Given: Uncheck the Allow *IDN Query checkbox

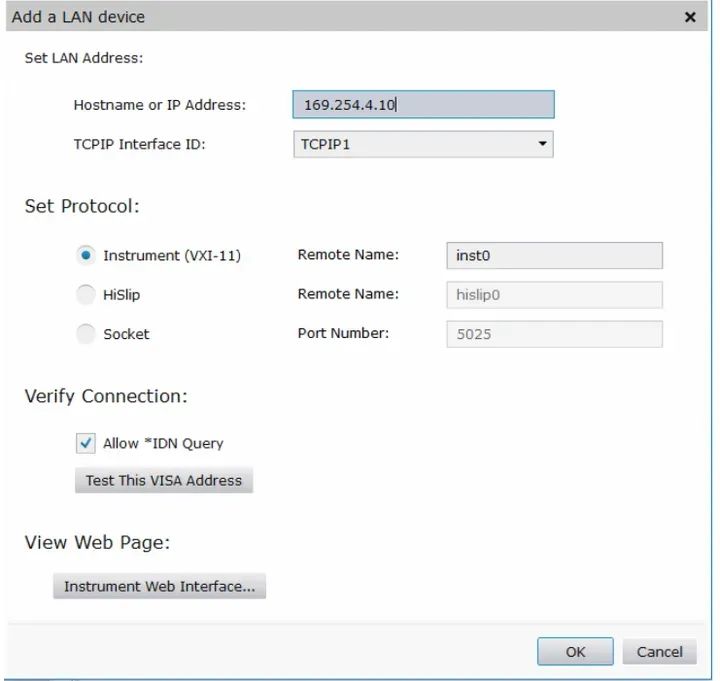Looking at the screenshot, I should pyautogui.click(x=86, y=443).
